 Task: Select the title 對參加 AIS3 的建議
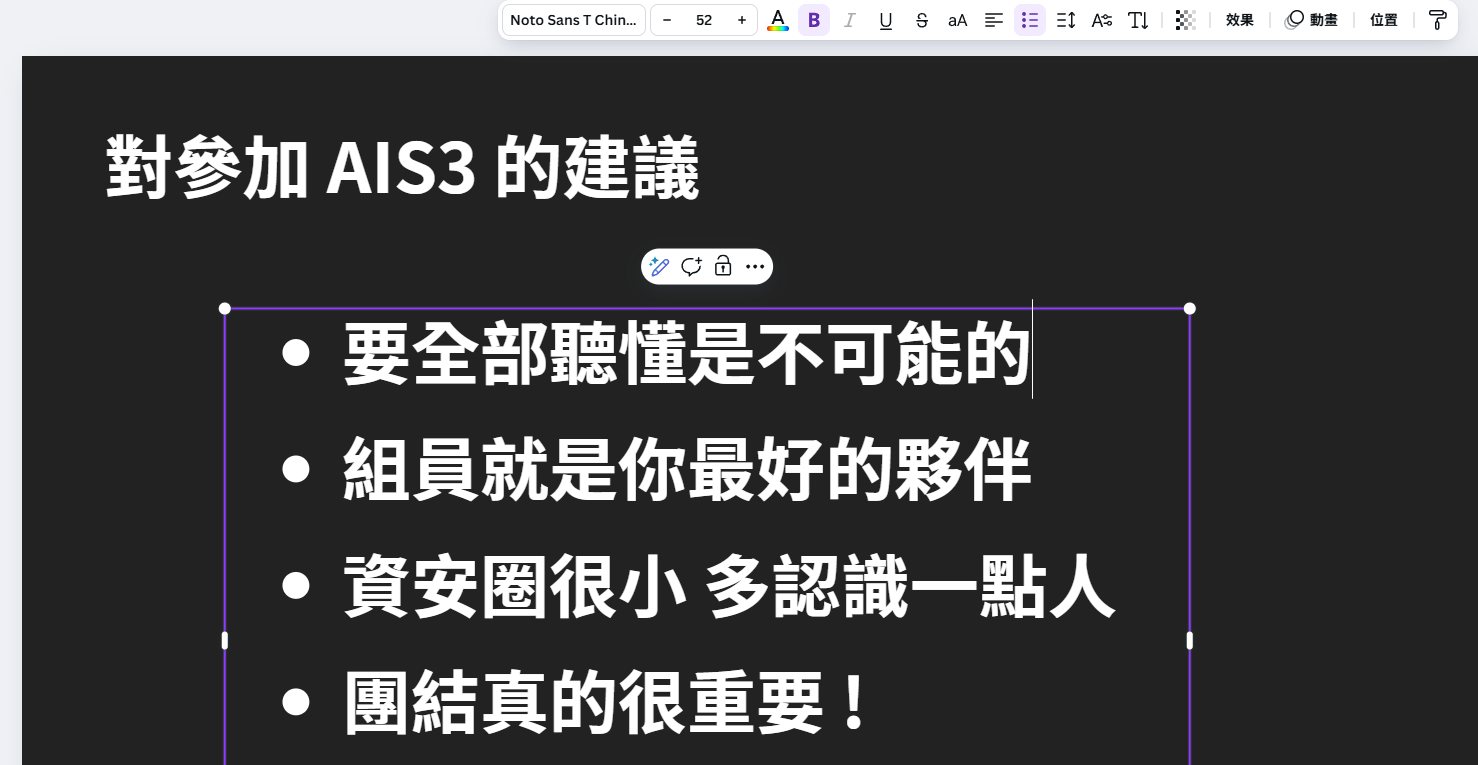point(402,167)
